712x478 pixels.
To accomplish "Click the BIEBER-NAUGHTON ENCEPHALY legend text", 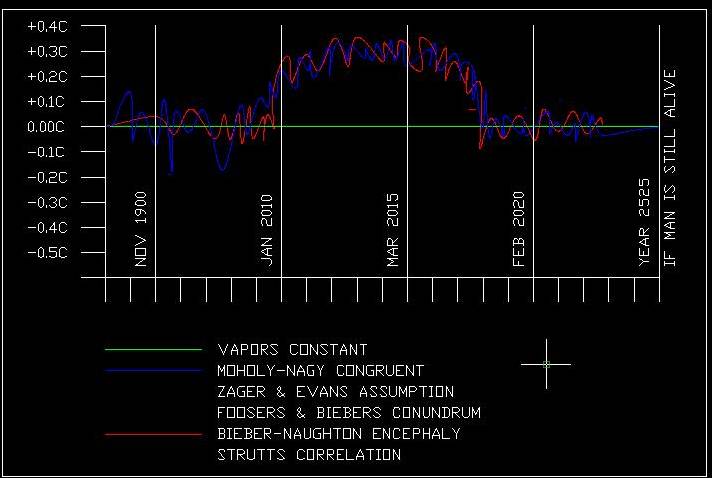I will [x=339, y=434].
